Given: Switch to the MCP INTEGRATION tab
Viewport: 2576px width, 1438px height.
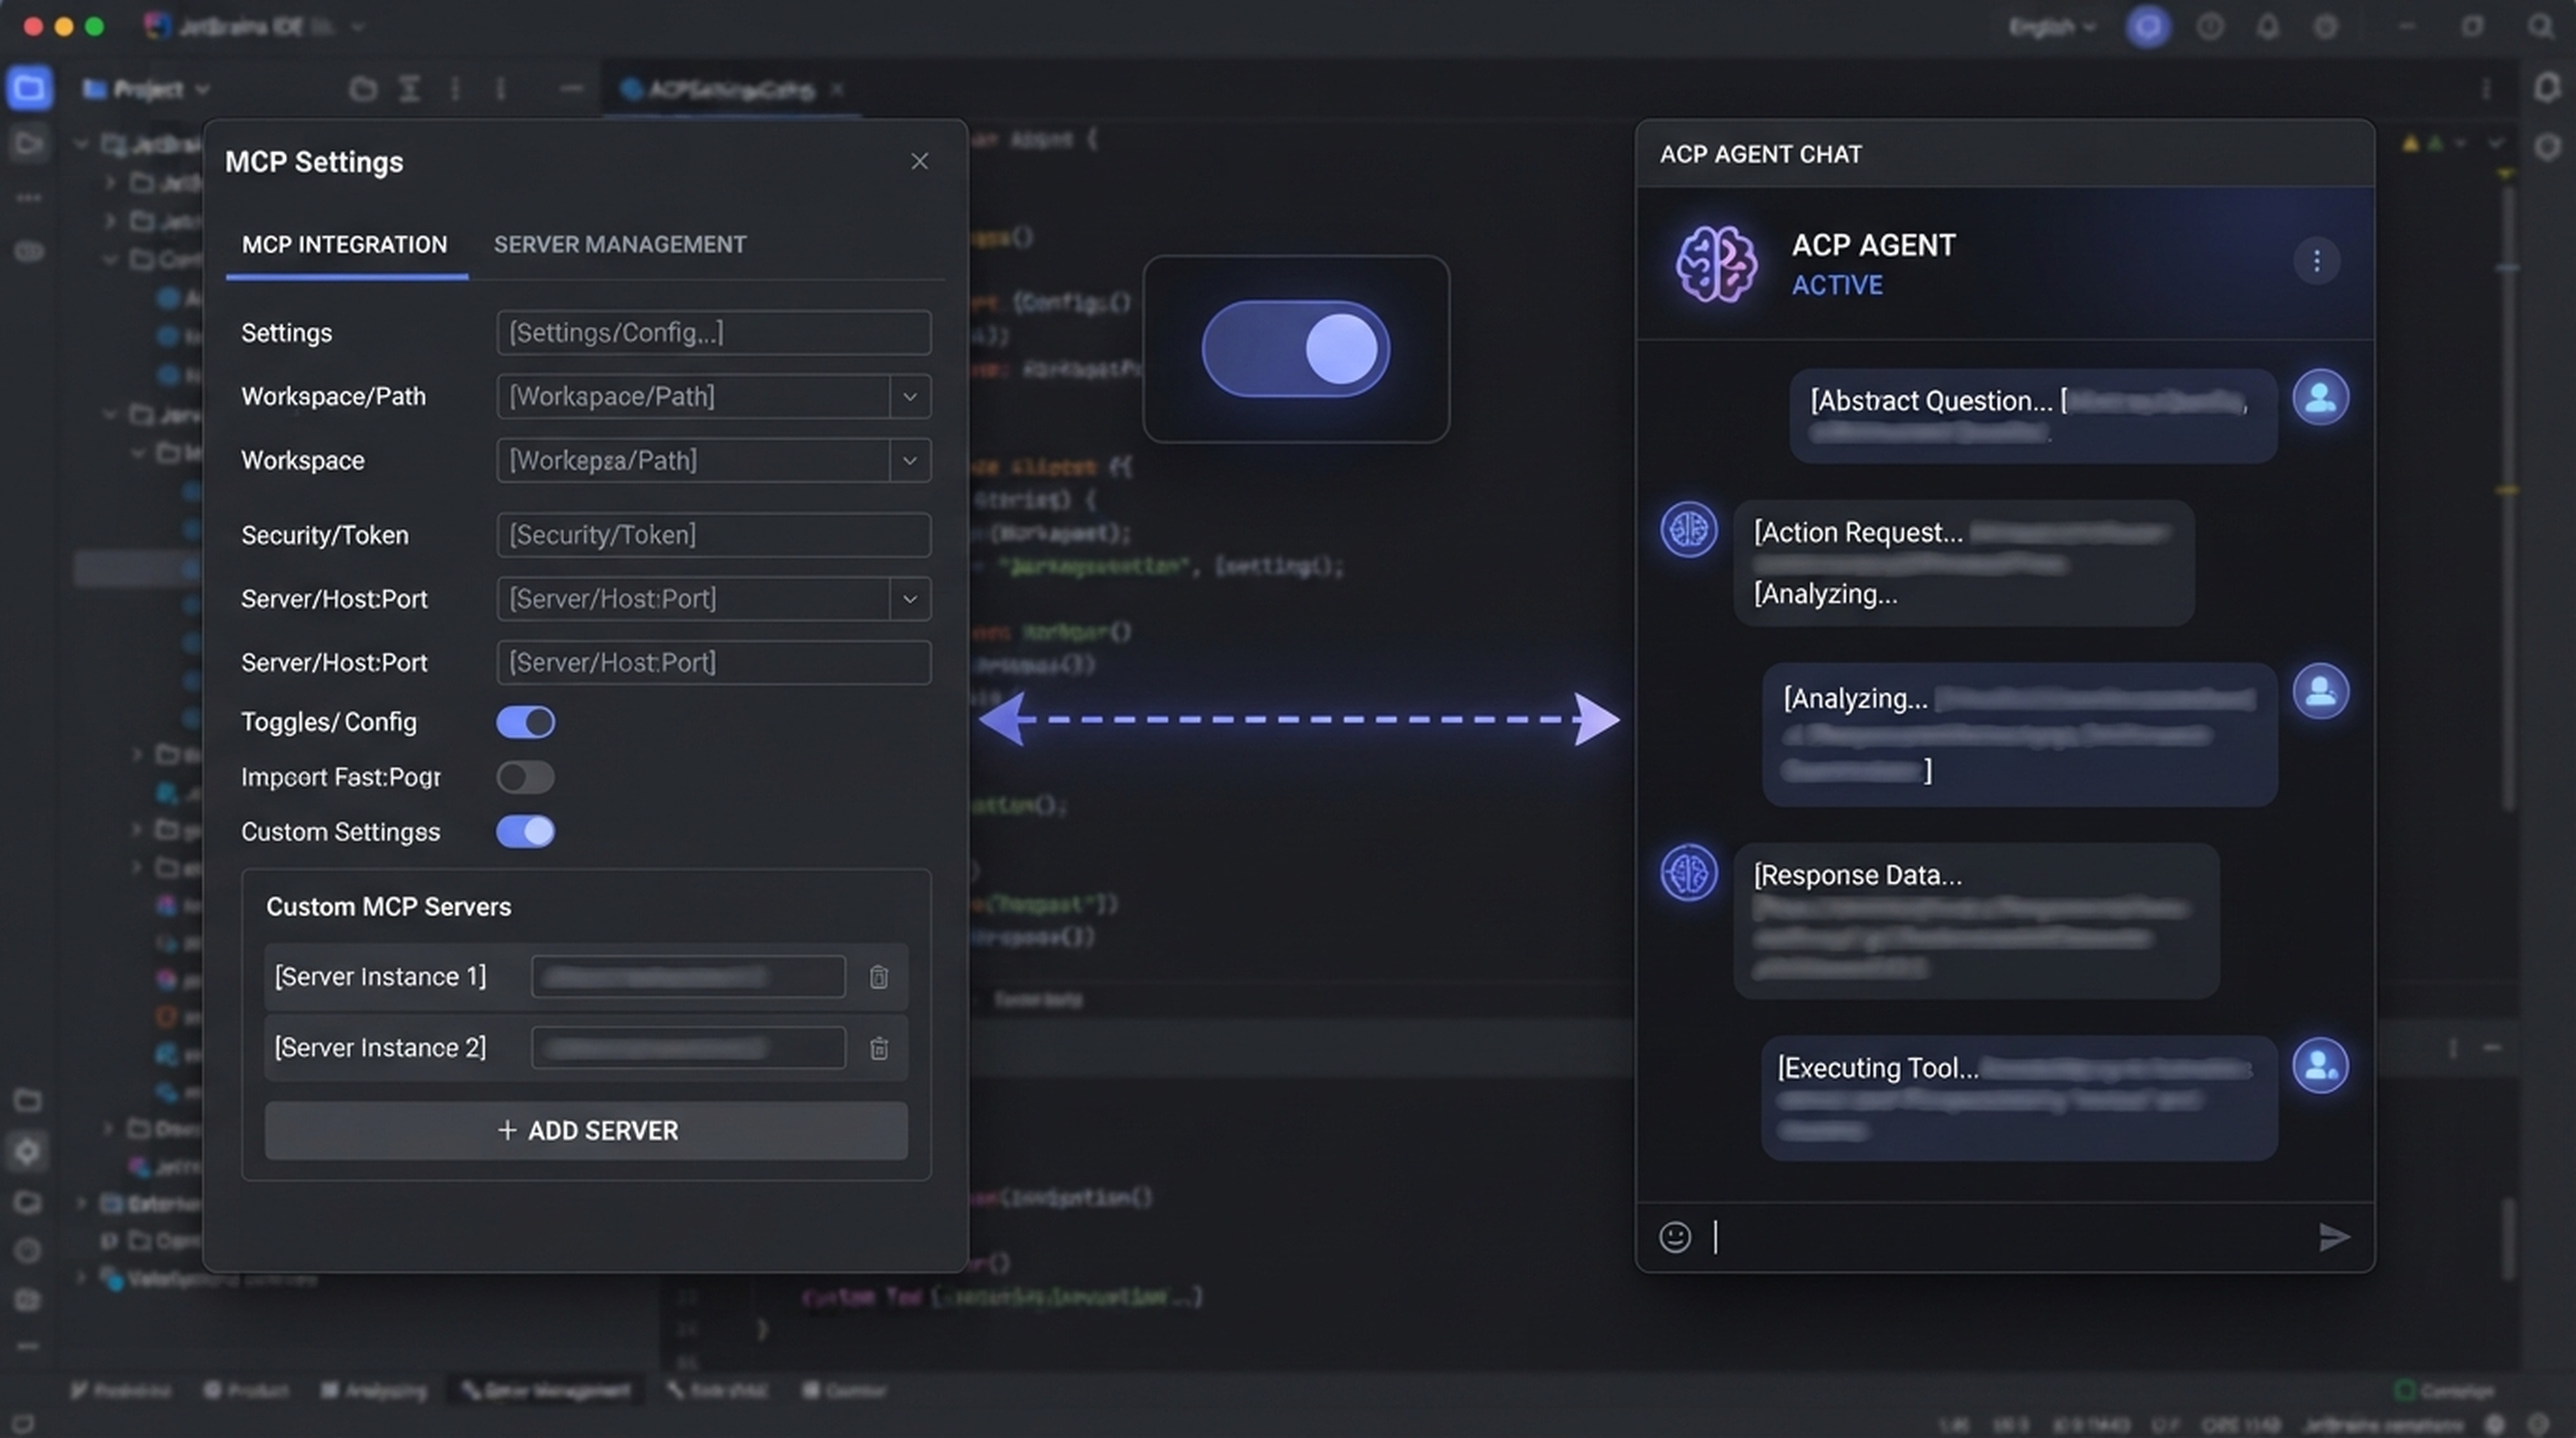Looking at the screenshot, I should [345, 244].
